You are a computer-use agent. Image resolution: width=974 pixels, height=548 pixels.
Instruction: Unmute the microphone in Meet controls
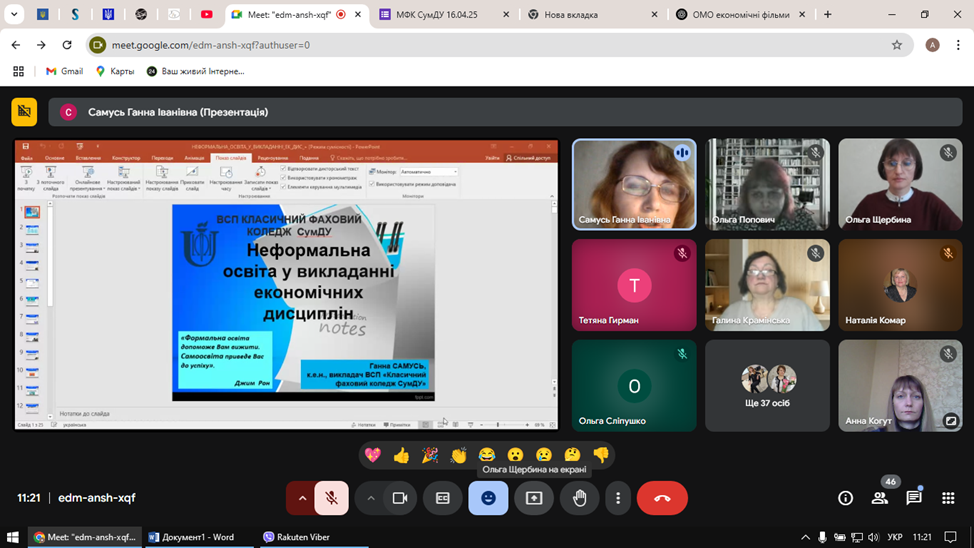click(332, 498)
